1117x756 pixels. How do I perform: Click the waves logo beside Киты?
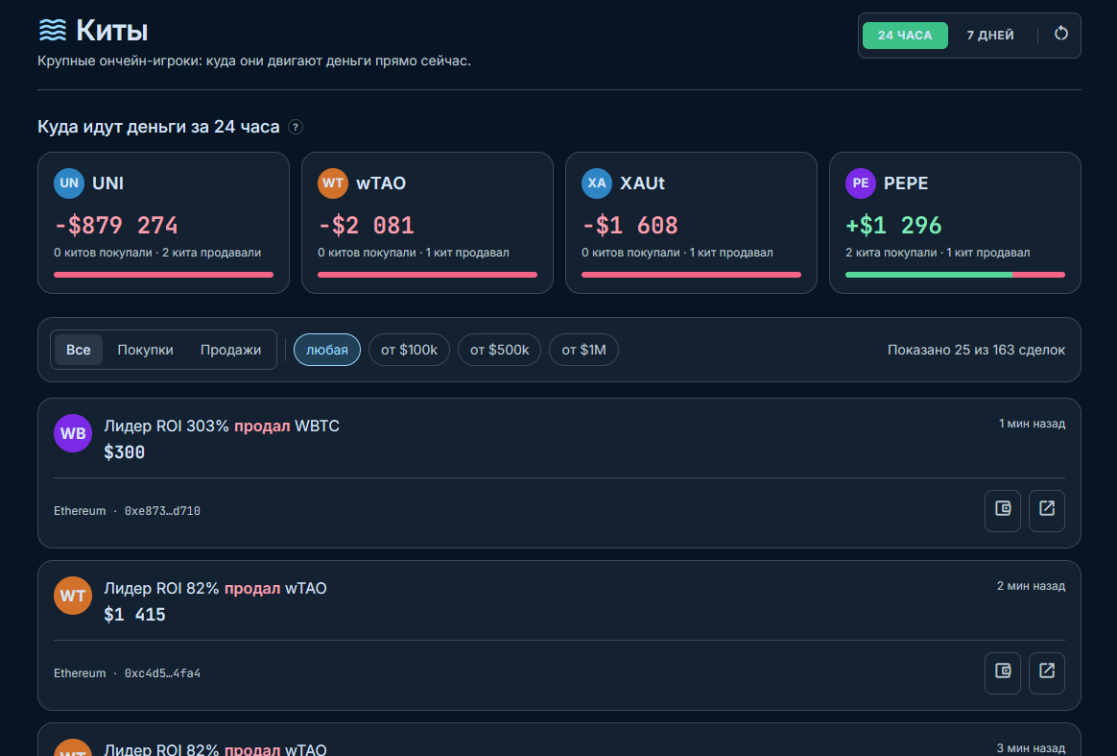52,31
